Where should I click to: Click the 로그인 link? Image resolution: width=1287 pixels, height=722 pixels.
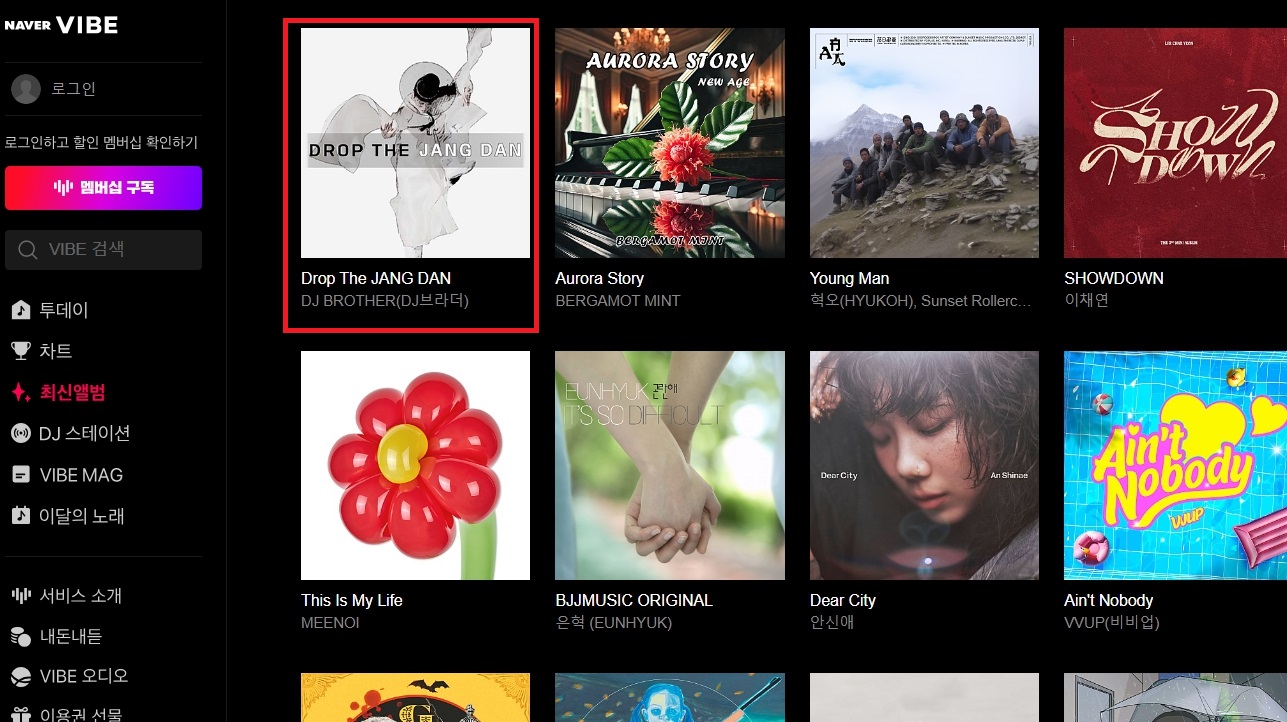[73, 89]
